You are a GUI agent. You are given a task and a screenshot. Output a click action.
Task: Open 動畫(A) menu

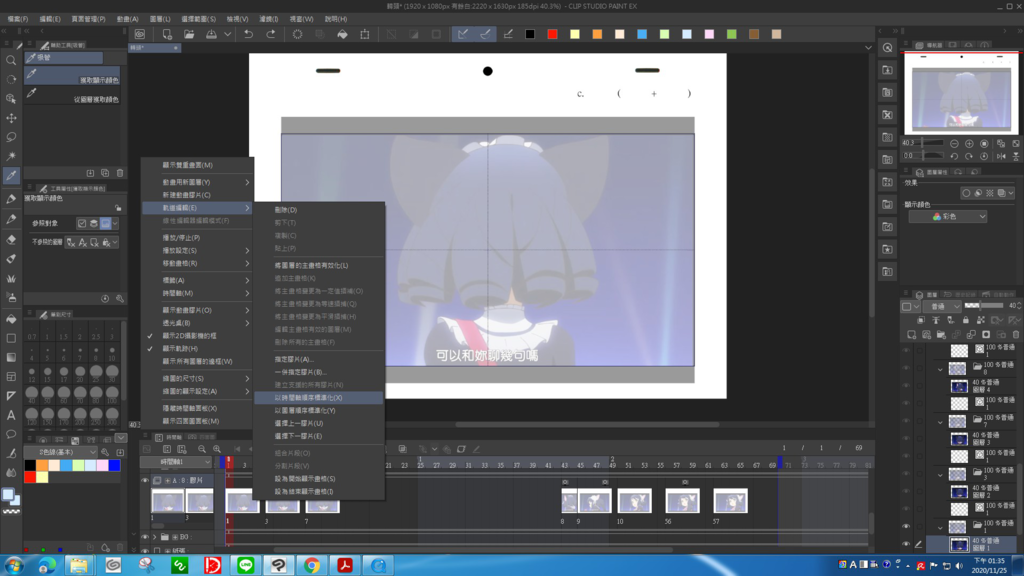[x=127, y=19]
